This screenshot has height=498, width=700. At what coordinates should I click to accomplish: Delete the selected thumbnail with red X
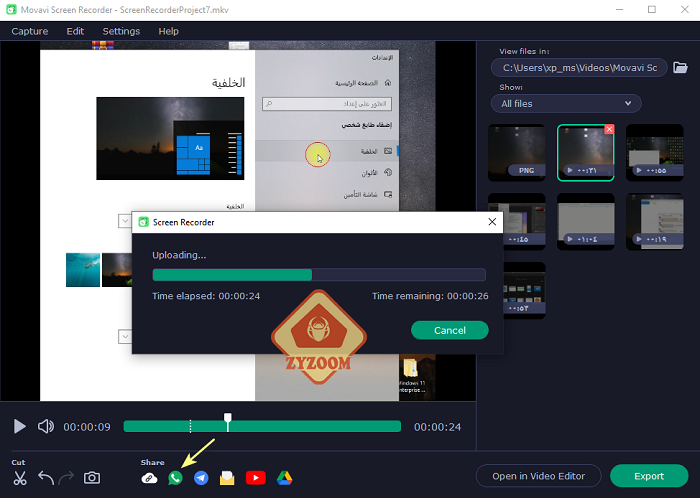pyautogui.click(x=609, y=129)
